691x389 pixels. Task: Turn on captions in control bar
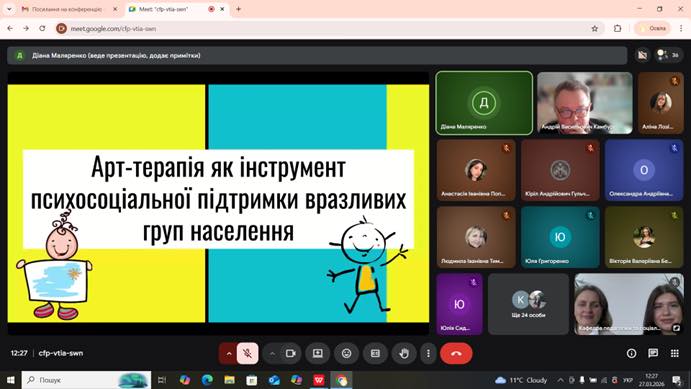(375, 353)
